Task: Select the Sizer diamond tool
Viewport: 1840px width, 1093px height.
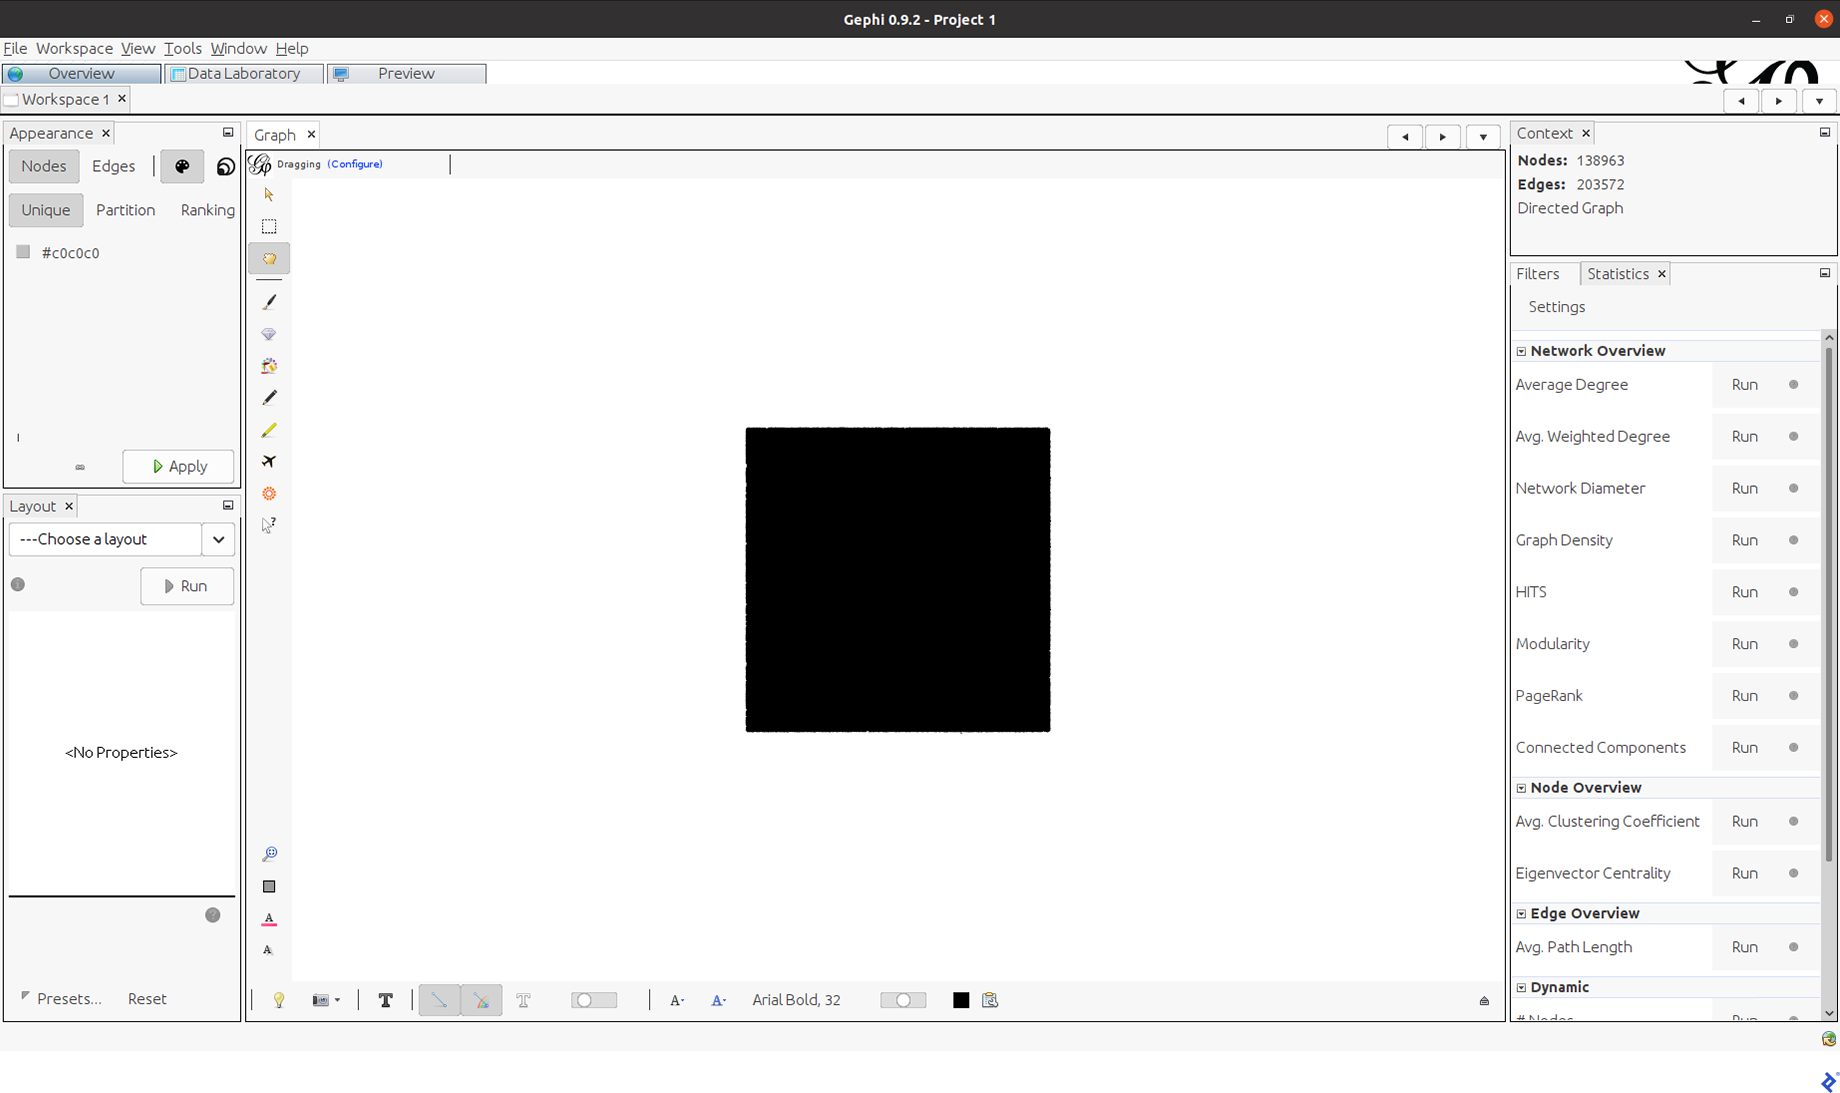Action: [269, 334]
